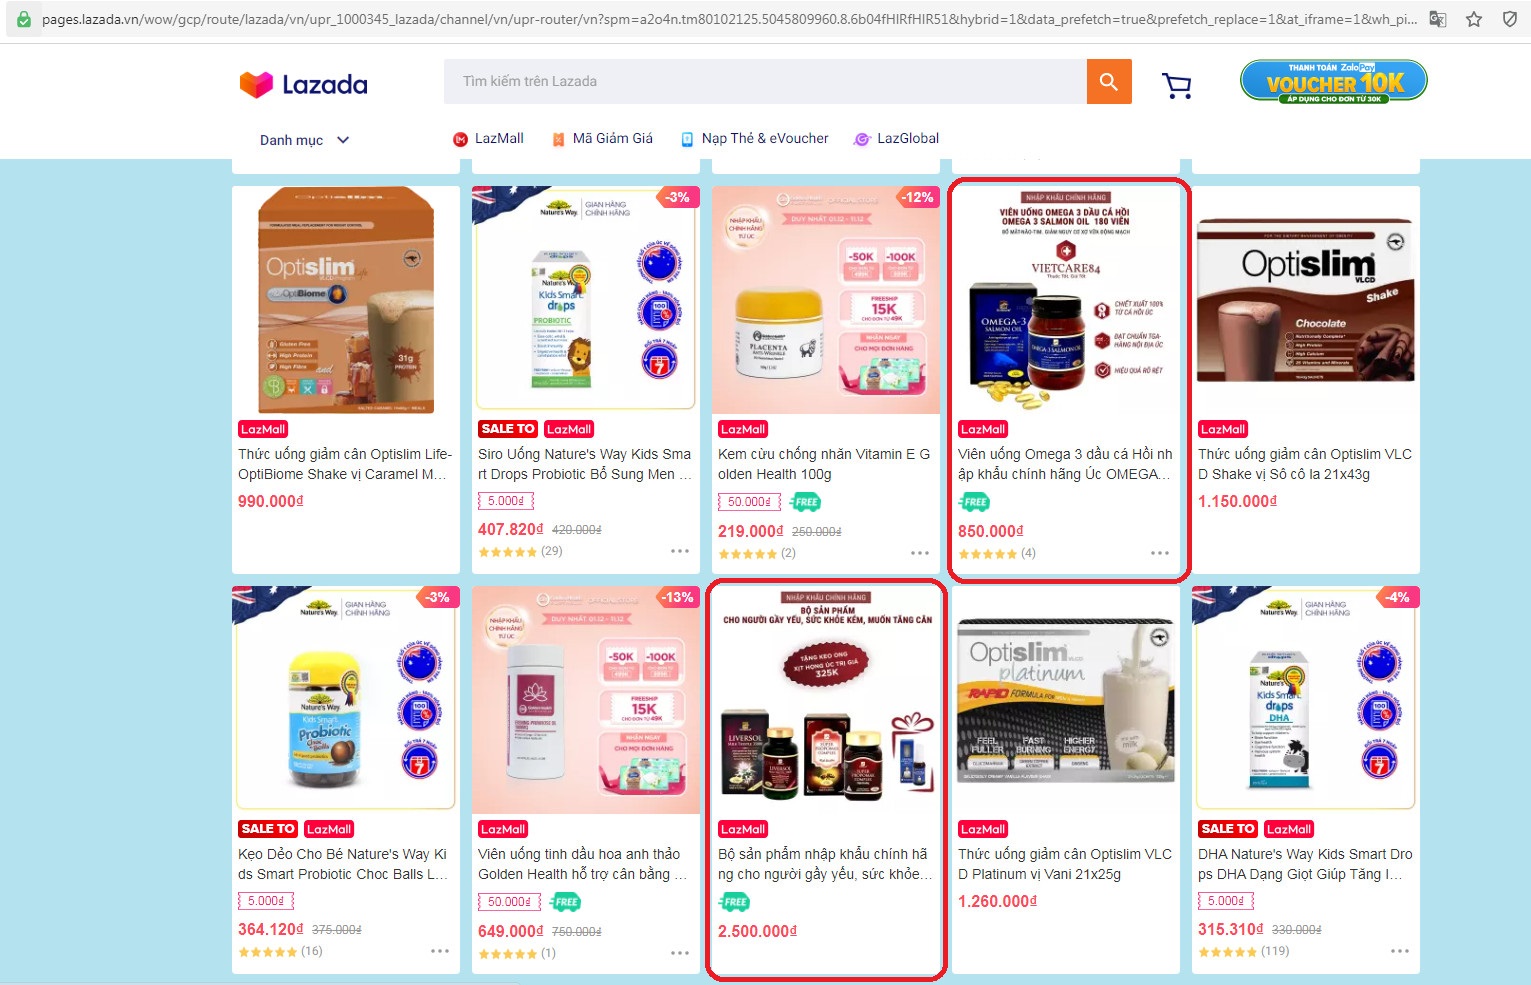Click the site security lock icon
This screenshot has height=985, width=1531.
pyautogui.click(x=24, y=19)
